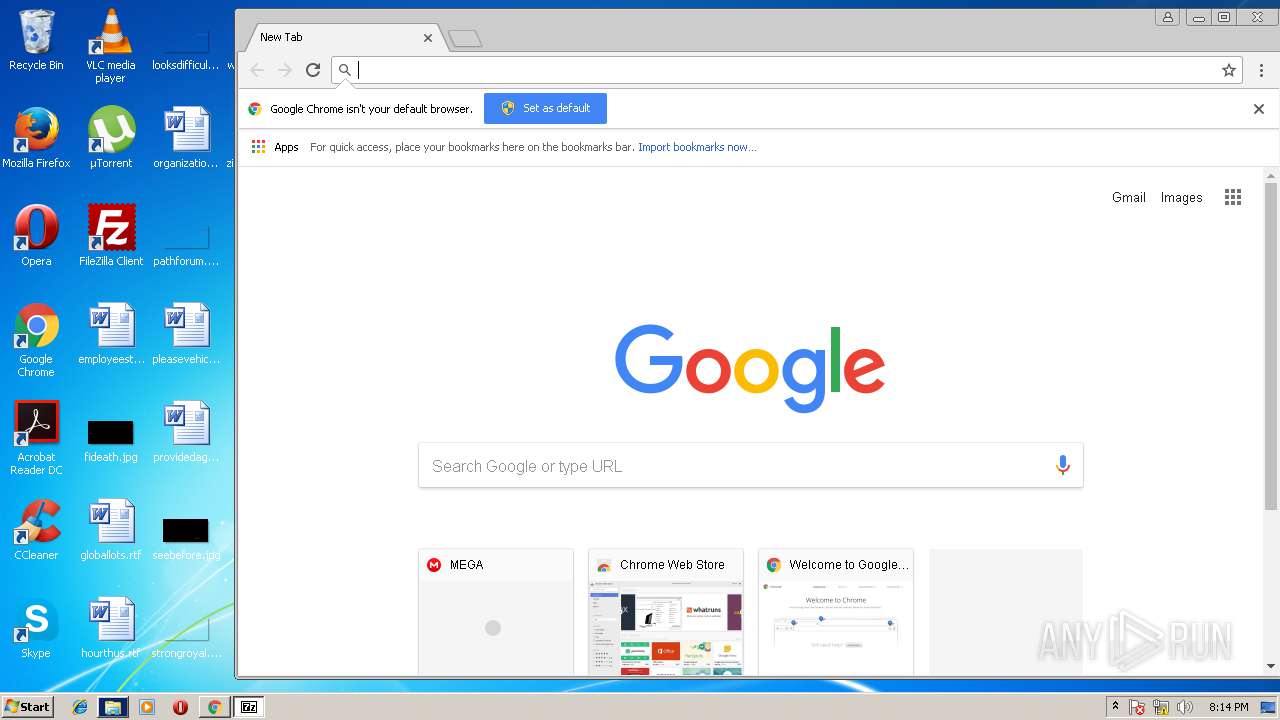Open the Images link

(x=1181, y=197)
